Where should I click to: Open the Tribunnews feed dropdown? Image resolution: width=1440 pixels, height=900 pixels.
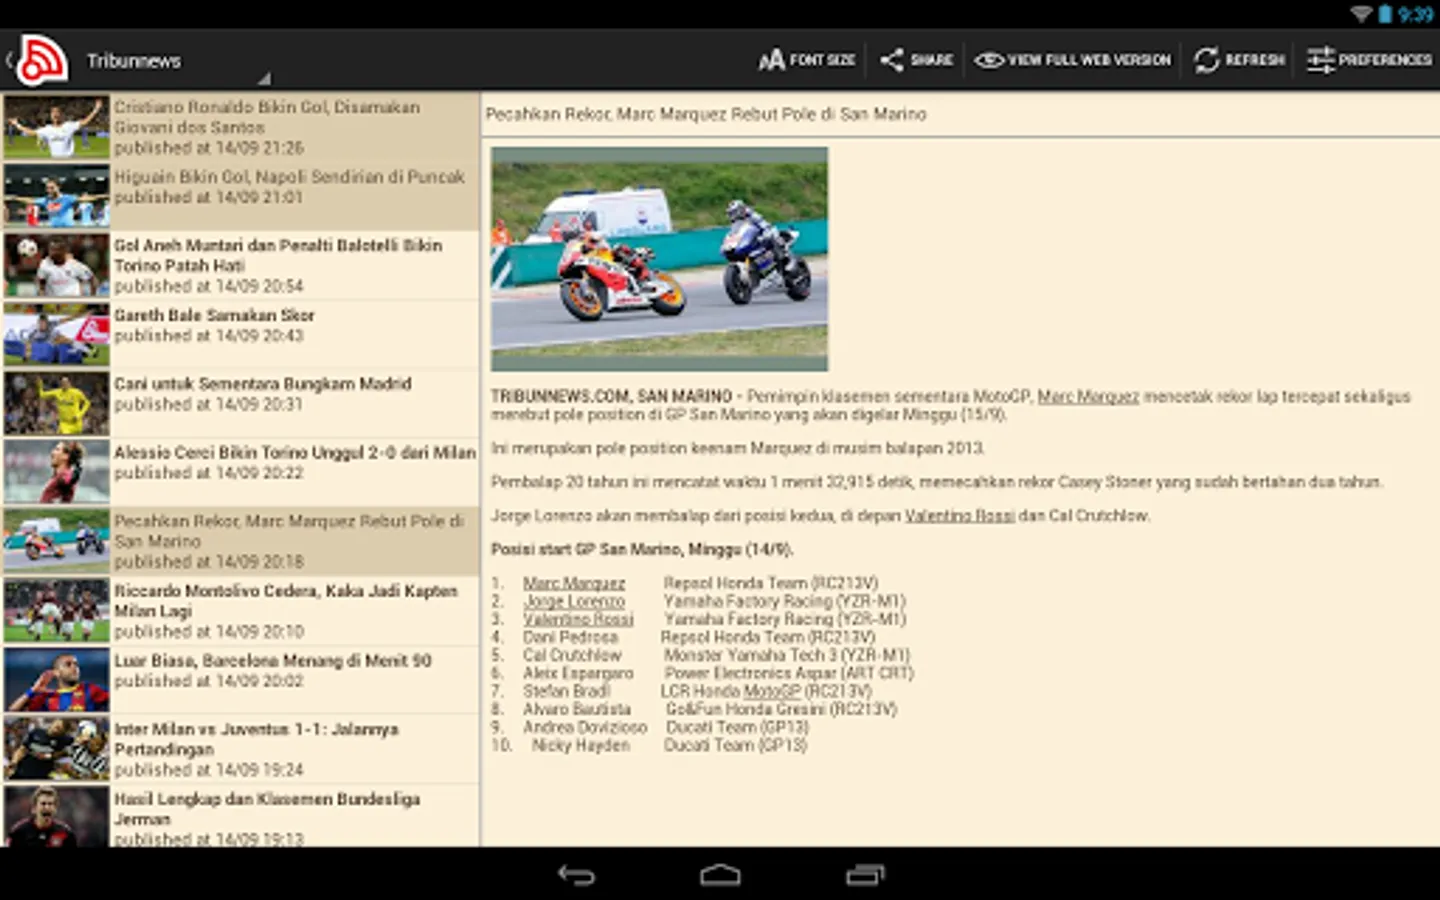[178, 61]
